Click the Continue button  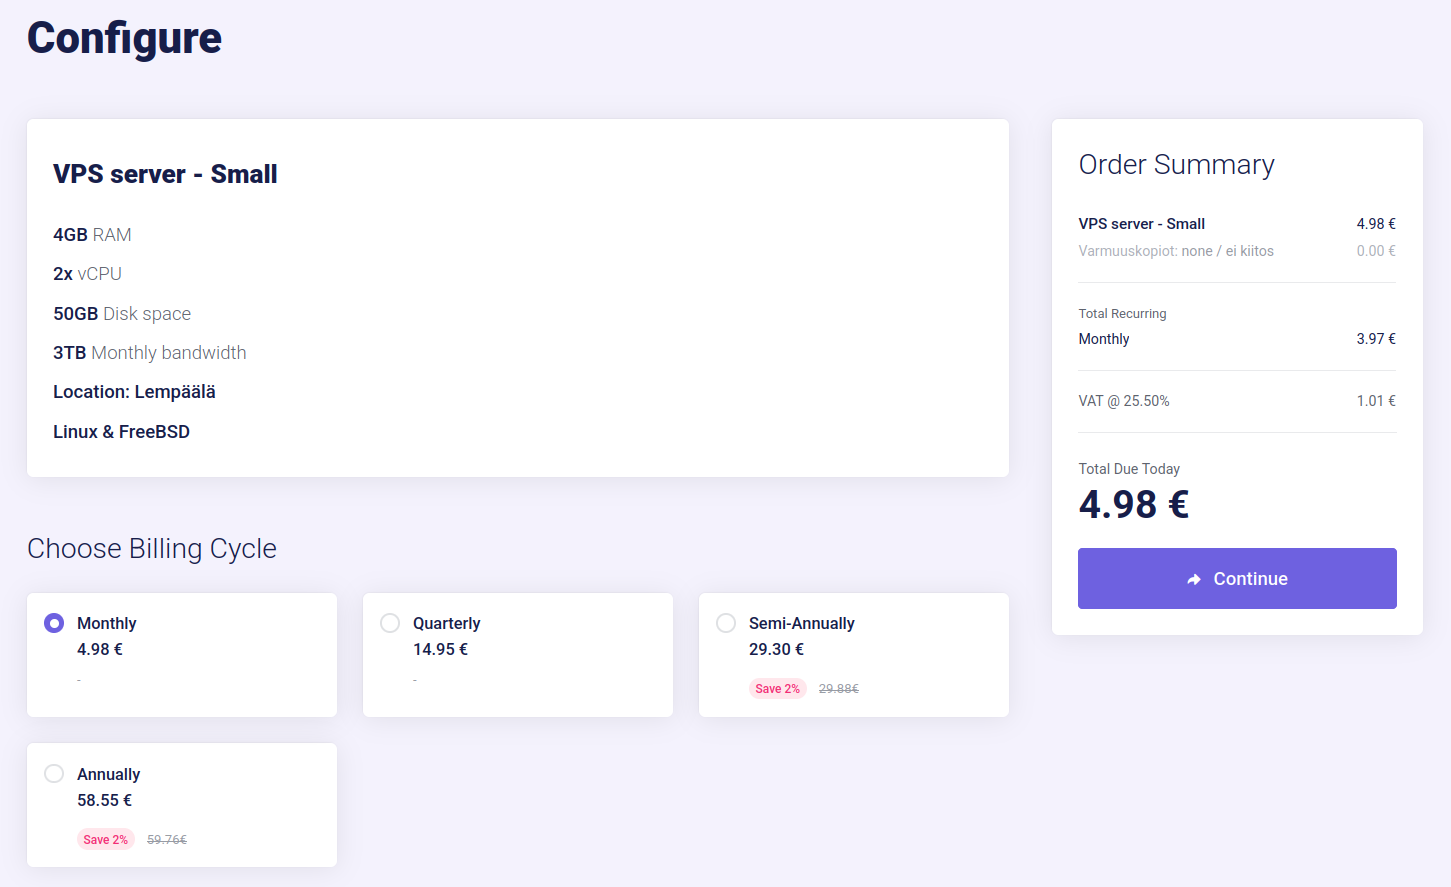coord(1237,578)
